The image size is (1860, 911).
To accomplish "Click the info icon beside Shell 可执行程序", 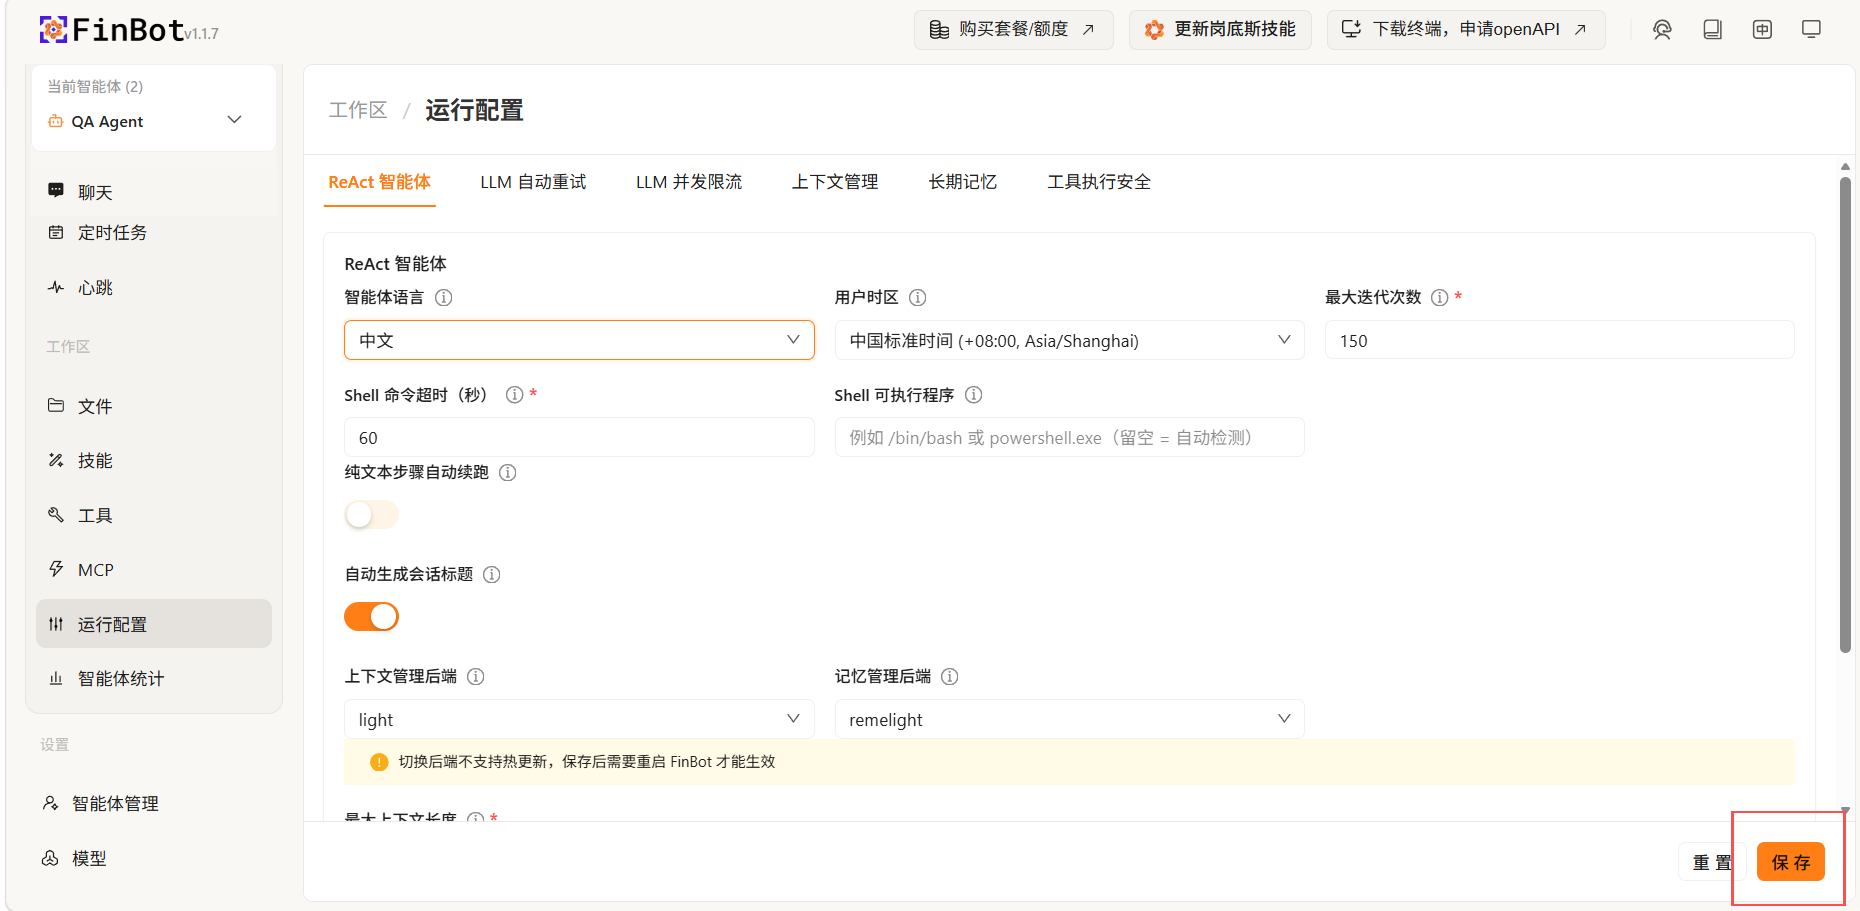I will pos(973,394).
